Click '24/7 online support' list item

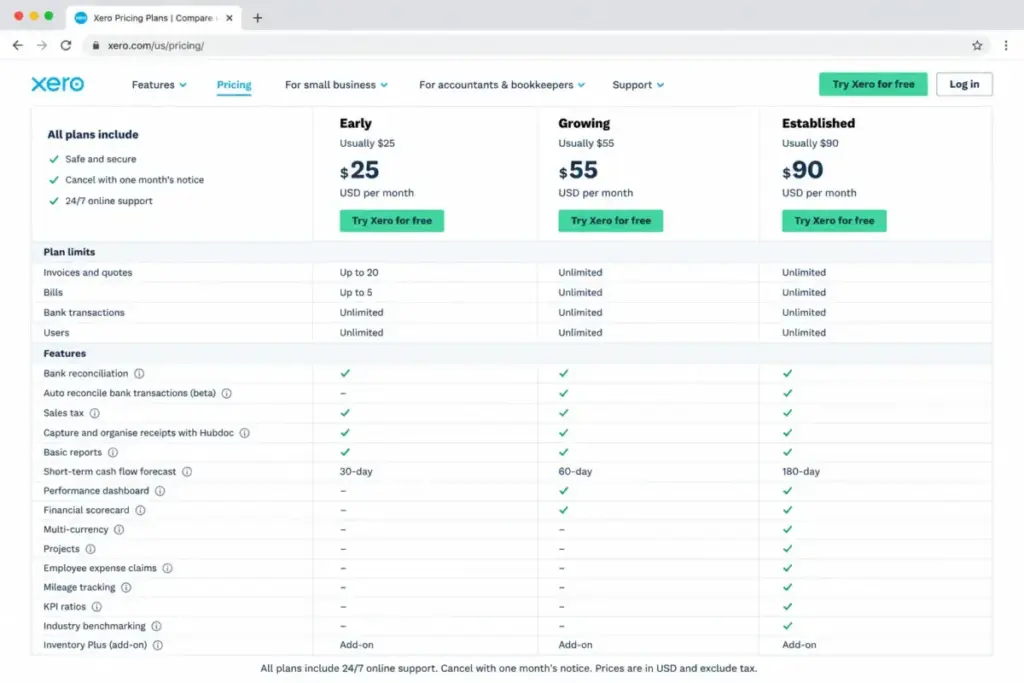coord(108,200)
